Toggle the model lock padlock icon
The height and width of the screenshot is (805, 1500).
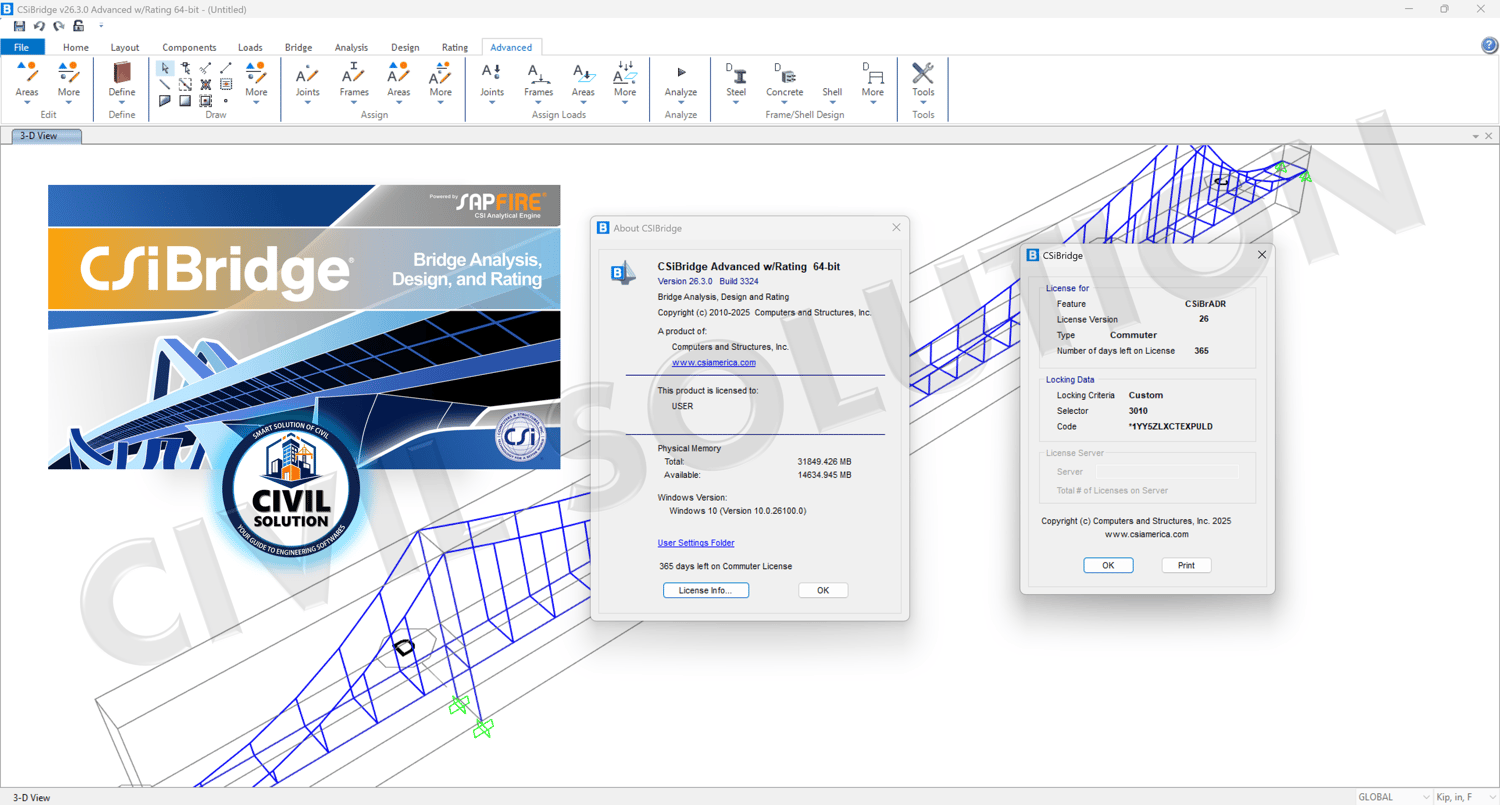point(78,26)
